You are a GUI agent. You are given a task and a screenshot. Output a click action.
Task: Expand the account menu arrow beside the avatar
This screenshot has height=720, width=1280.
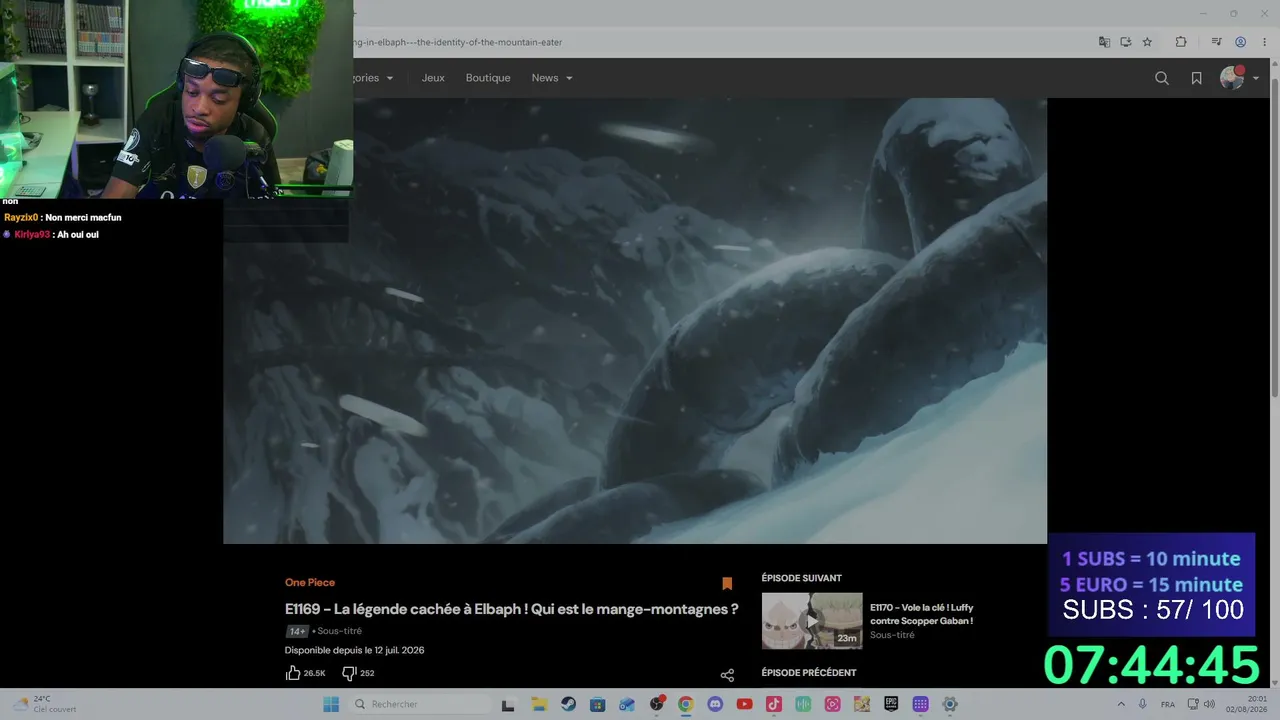[1256, 78]
